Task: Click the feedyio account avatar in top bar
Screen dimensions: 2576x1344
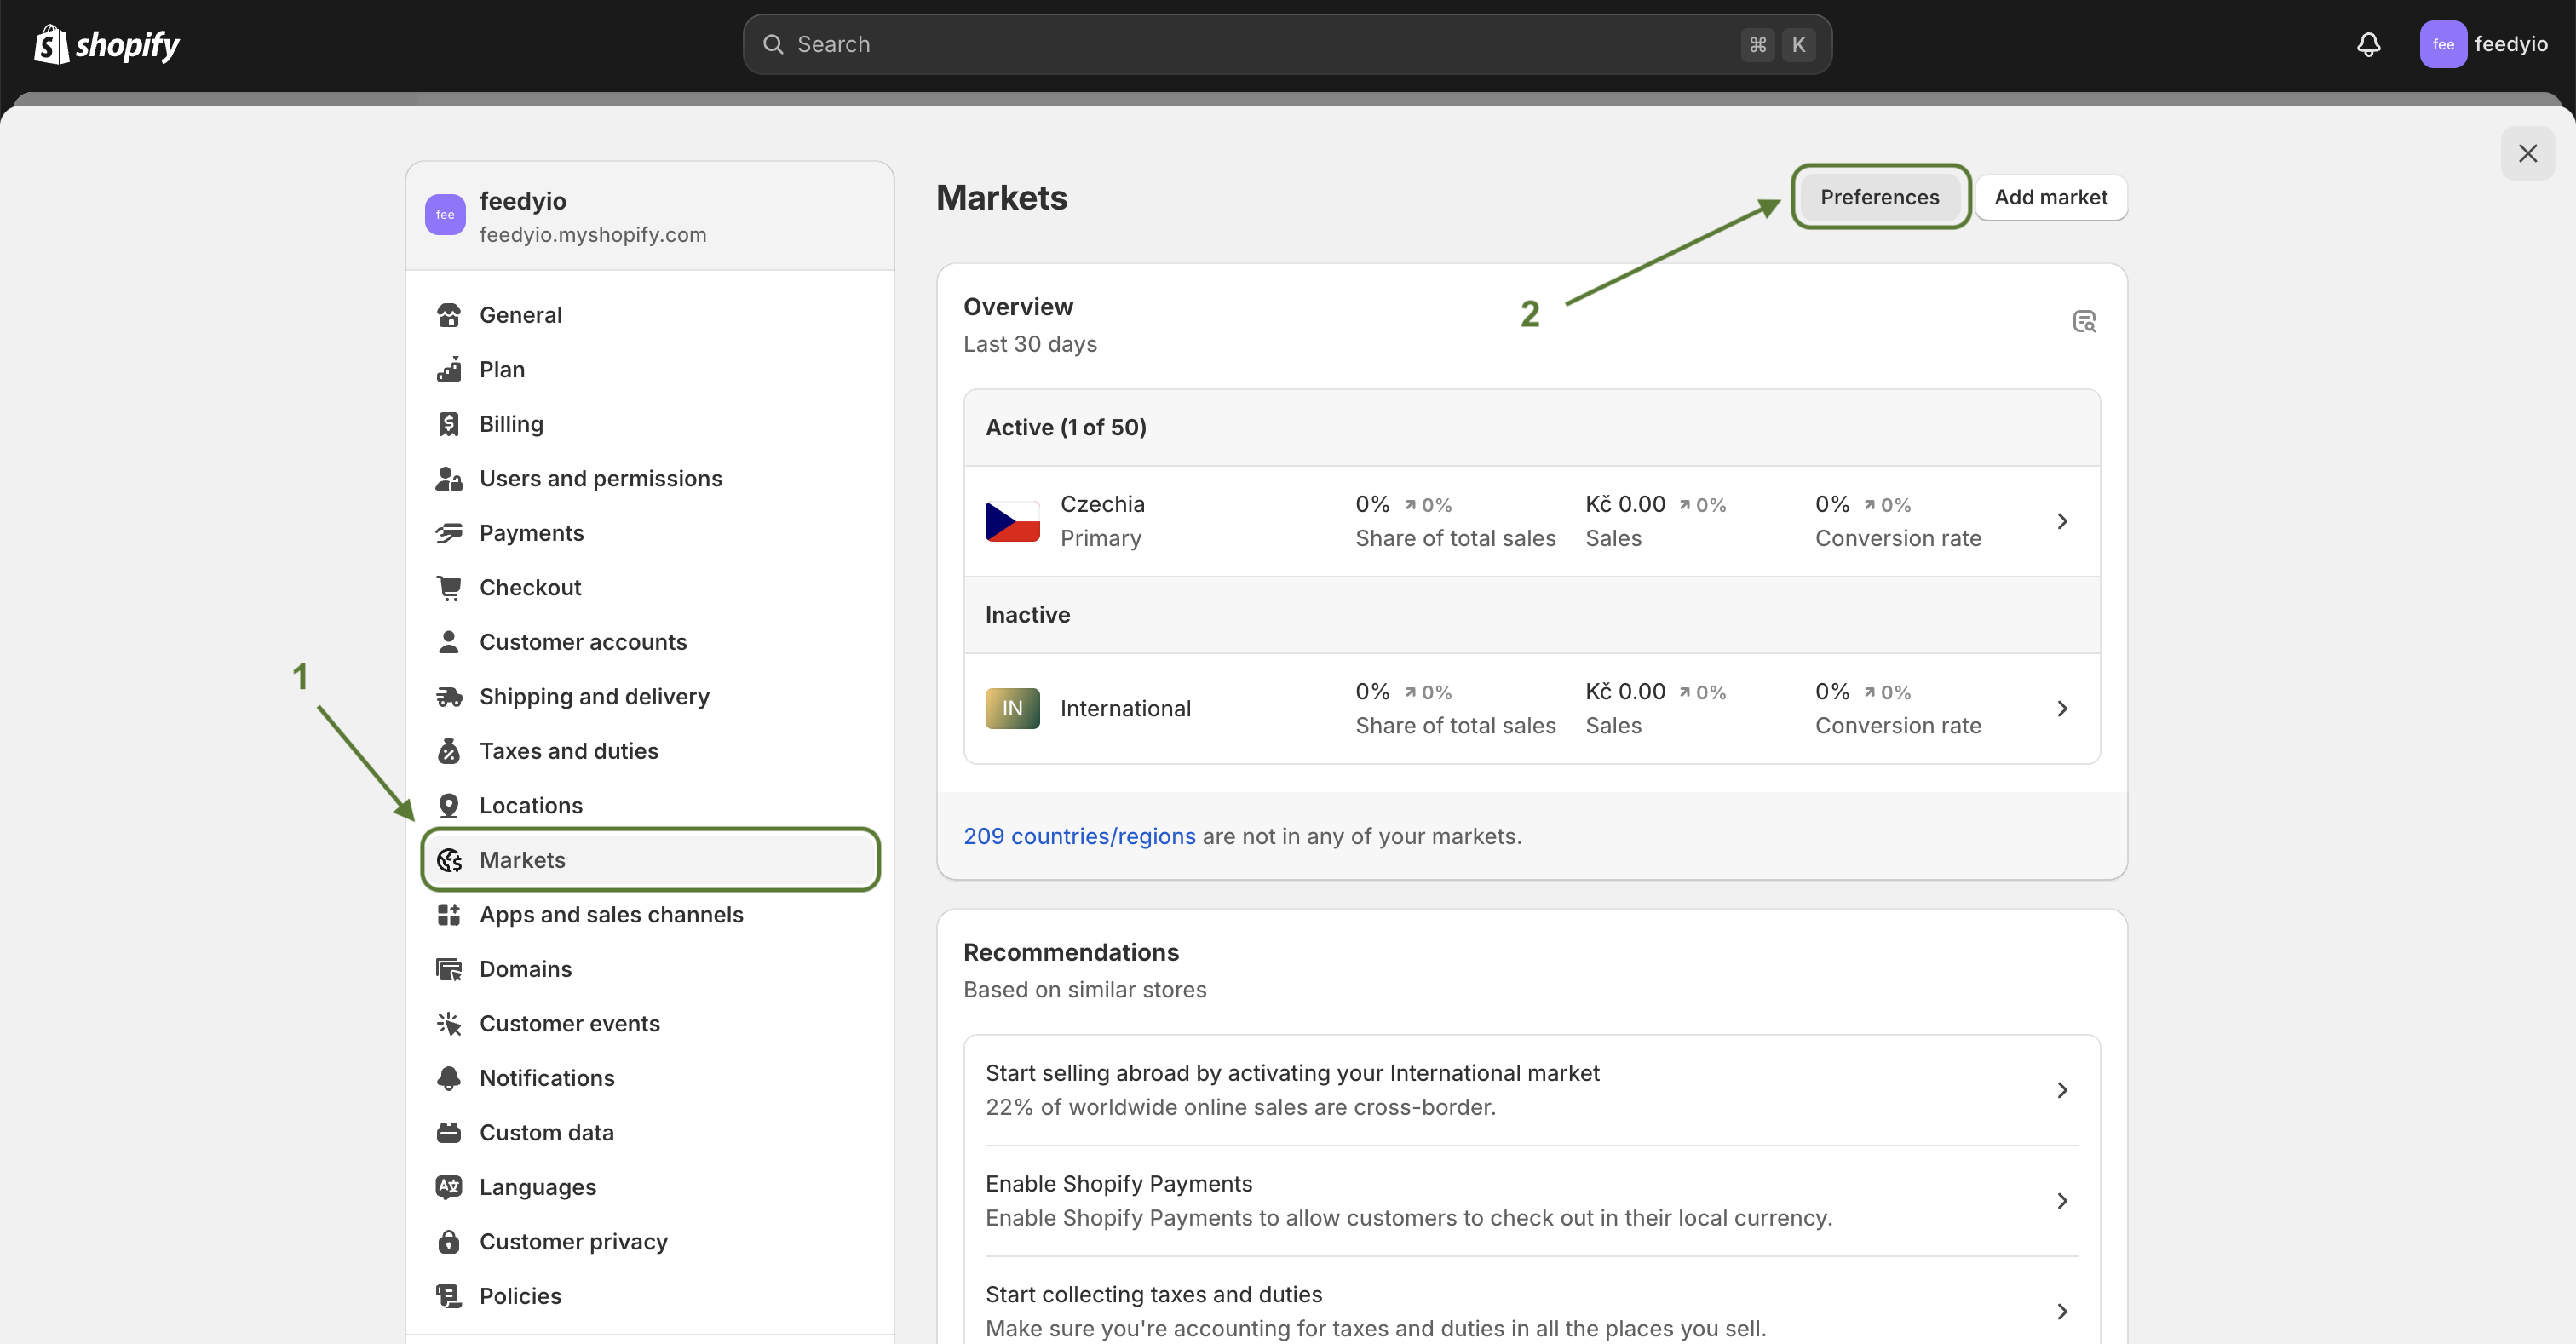Action: pyautogui.click(x=2443, y=44)
